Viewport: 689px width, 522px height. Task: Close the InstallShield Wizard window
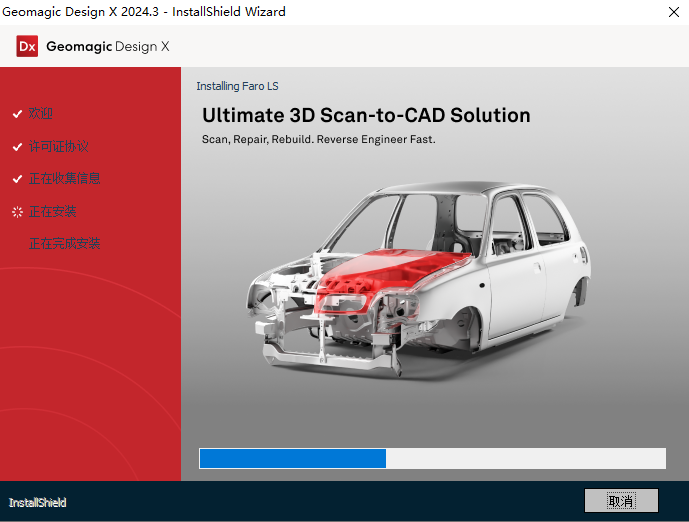(x=674, y=12)
